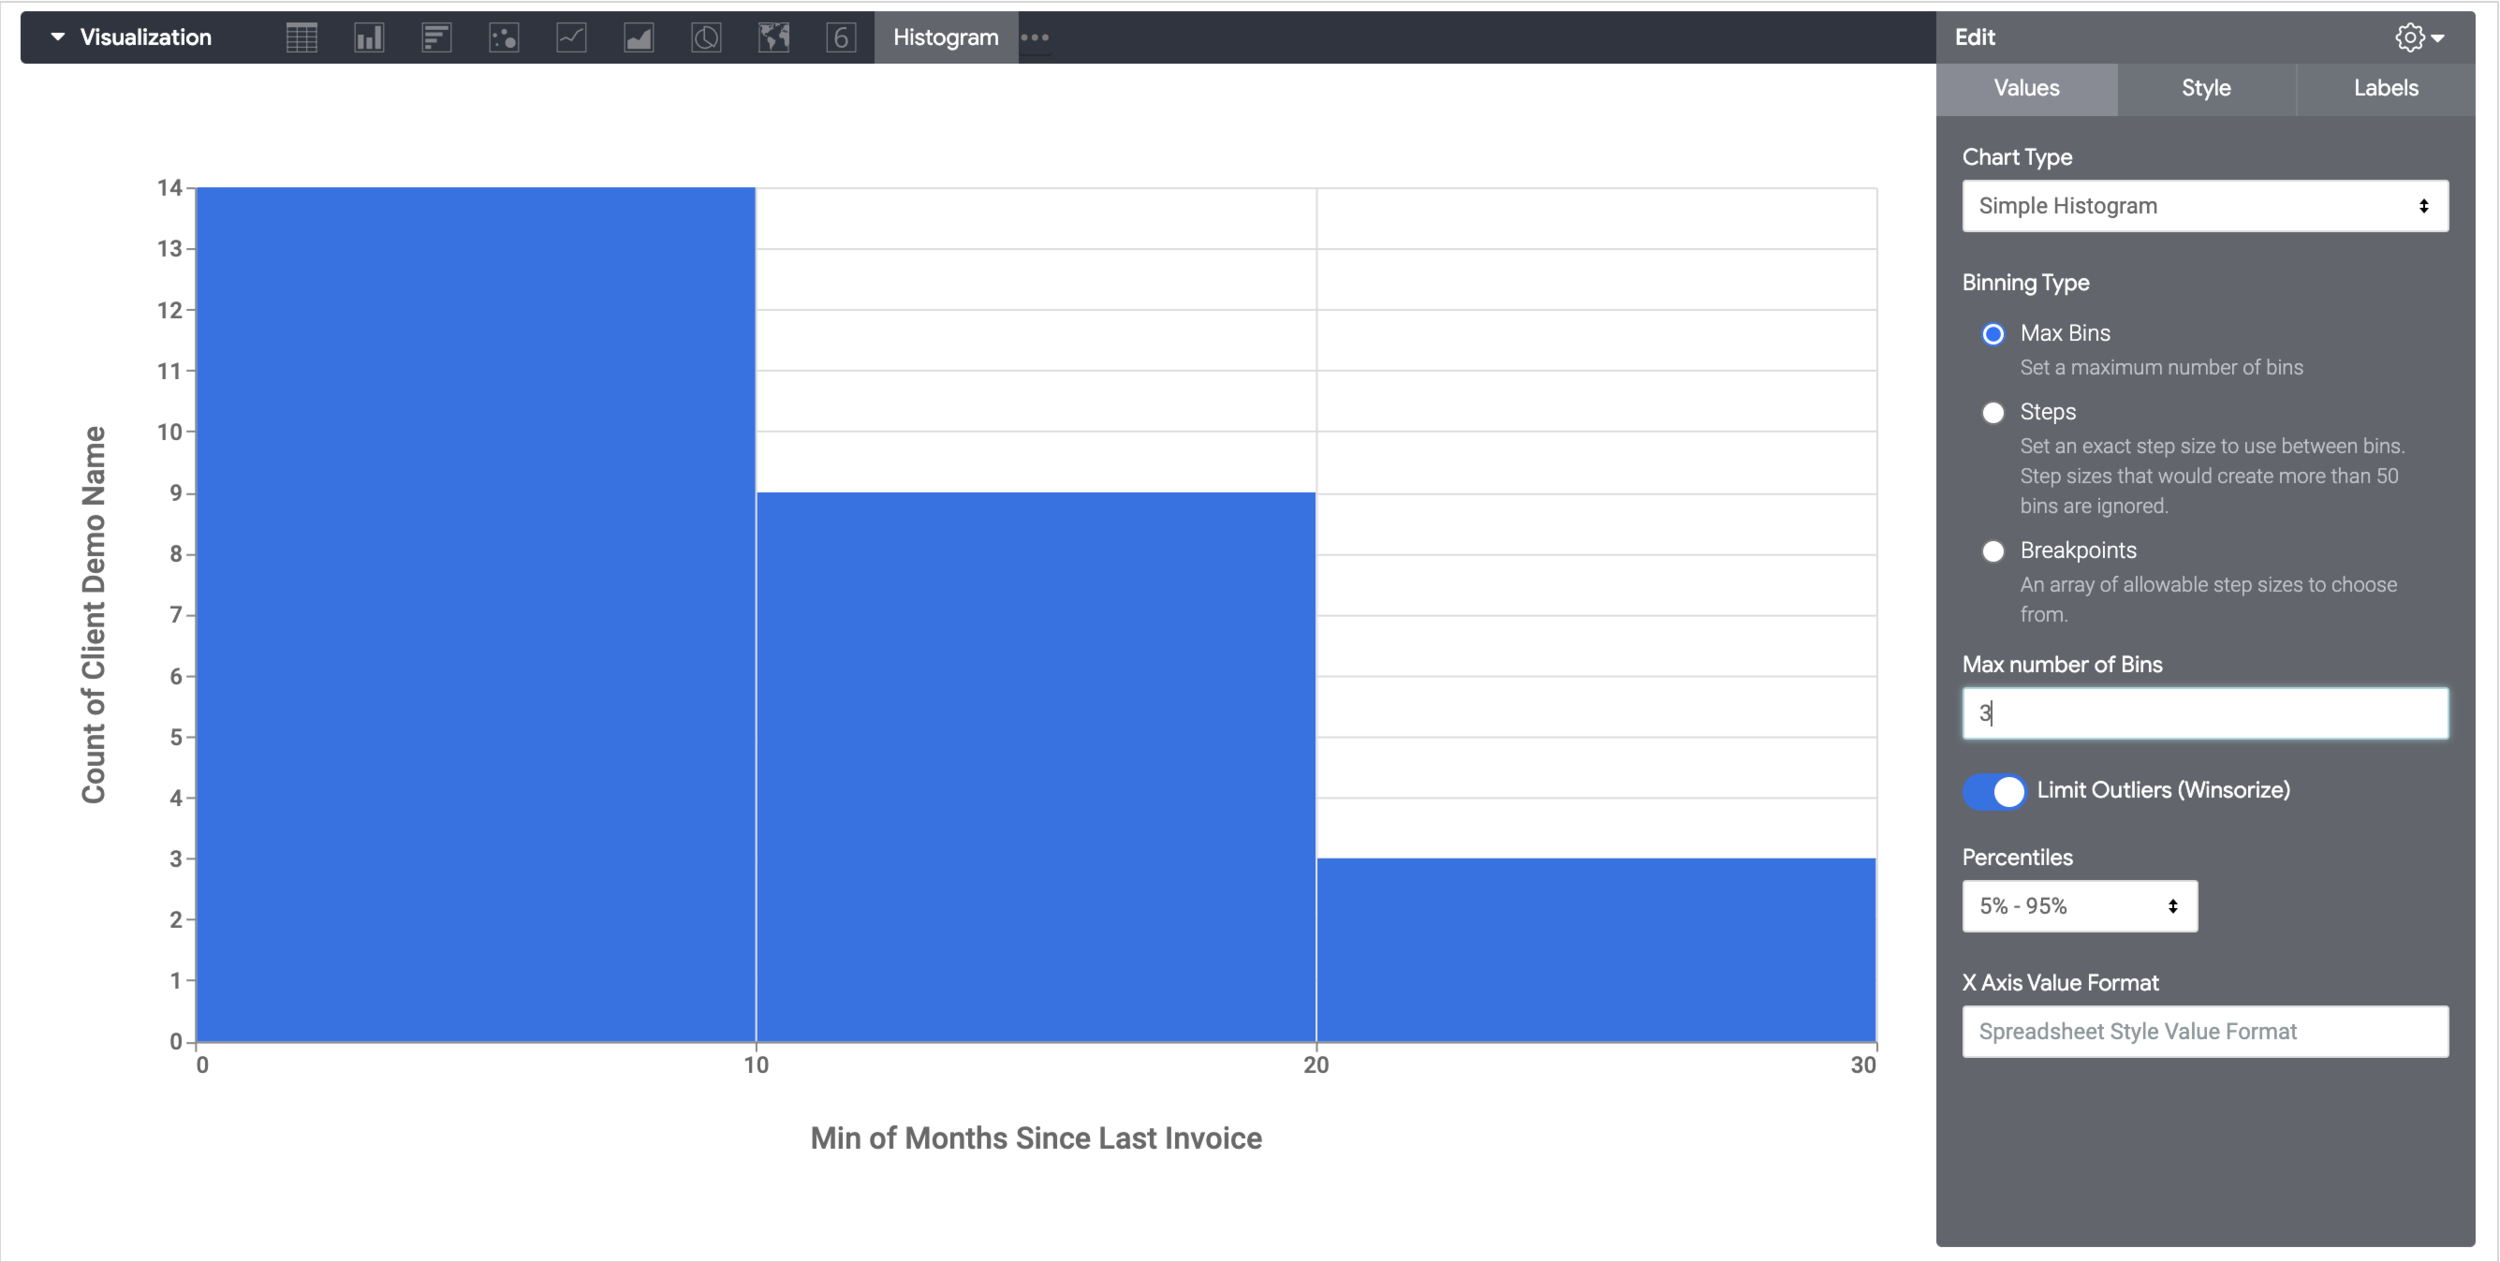Open the Percentiles 5% - 95% dropdown
The image size is (2500, 1262).
(x=2078, y=906)
